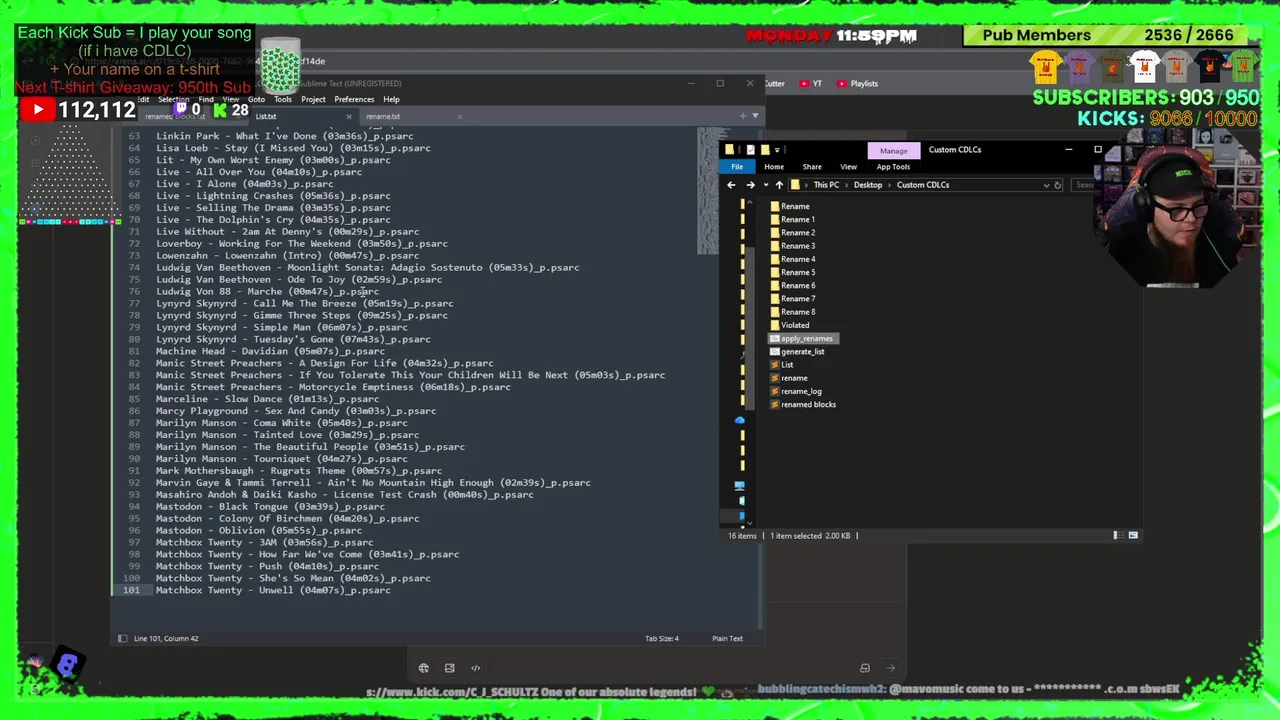Open the Project menu
Viewport: 1280px width, 720px height.
click(313, 99)
